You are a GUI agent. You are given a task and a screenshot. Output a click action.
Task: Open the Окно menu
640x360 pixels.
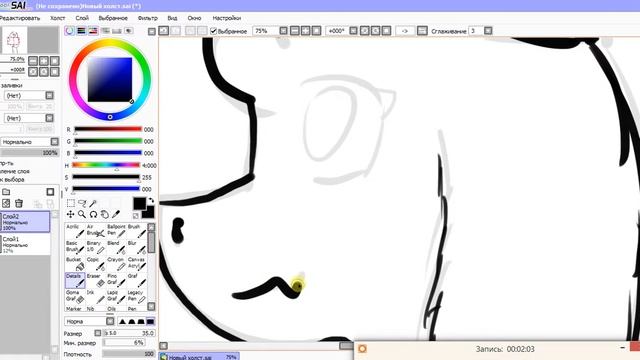coord(194,18)
